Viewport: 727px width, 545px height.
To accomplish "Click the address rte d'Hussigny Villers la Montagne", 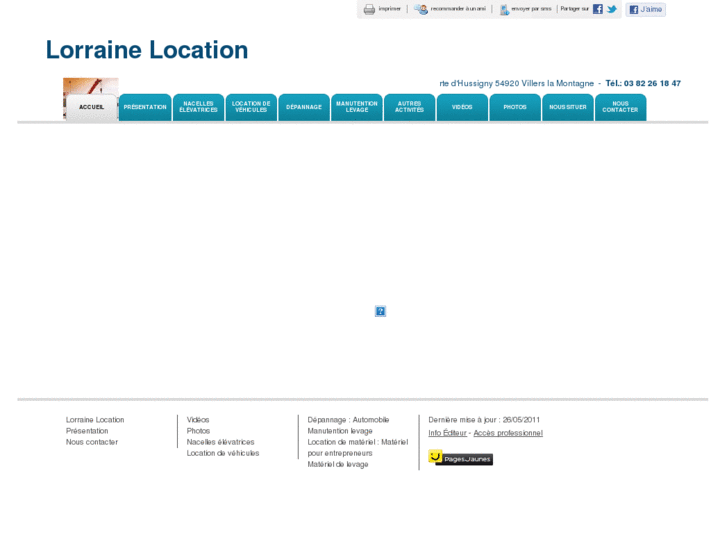I will point(517,83).
